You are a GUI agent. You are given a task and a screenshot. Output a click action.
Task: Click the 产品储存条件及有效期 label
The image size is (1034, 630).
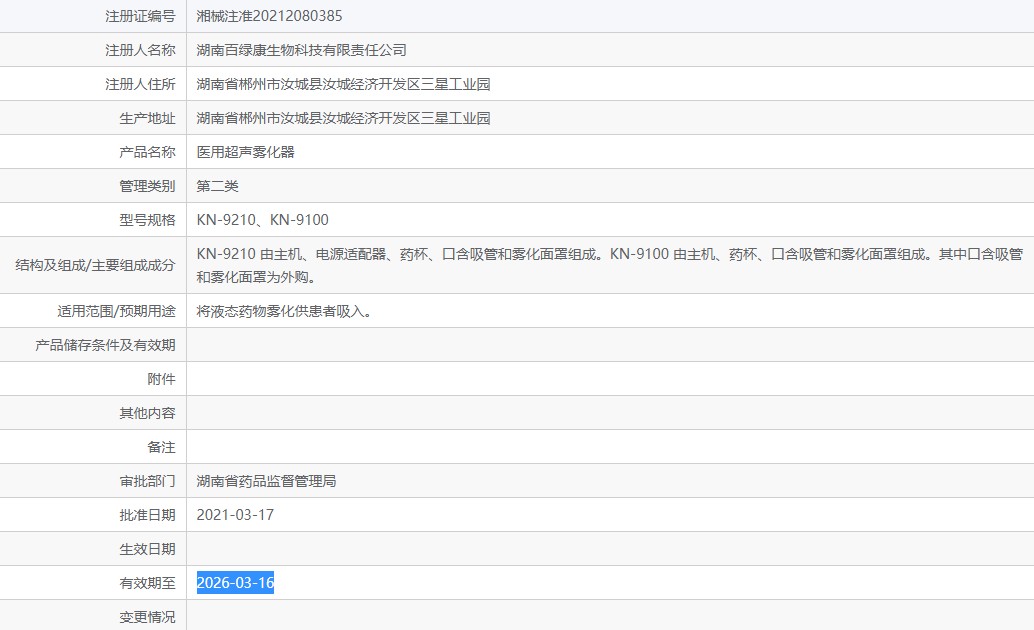coord(106,345)
